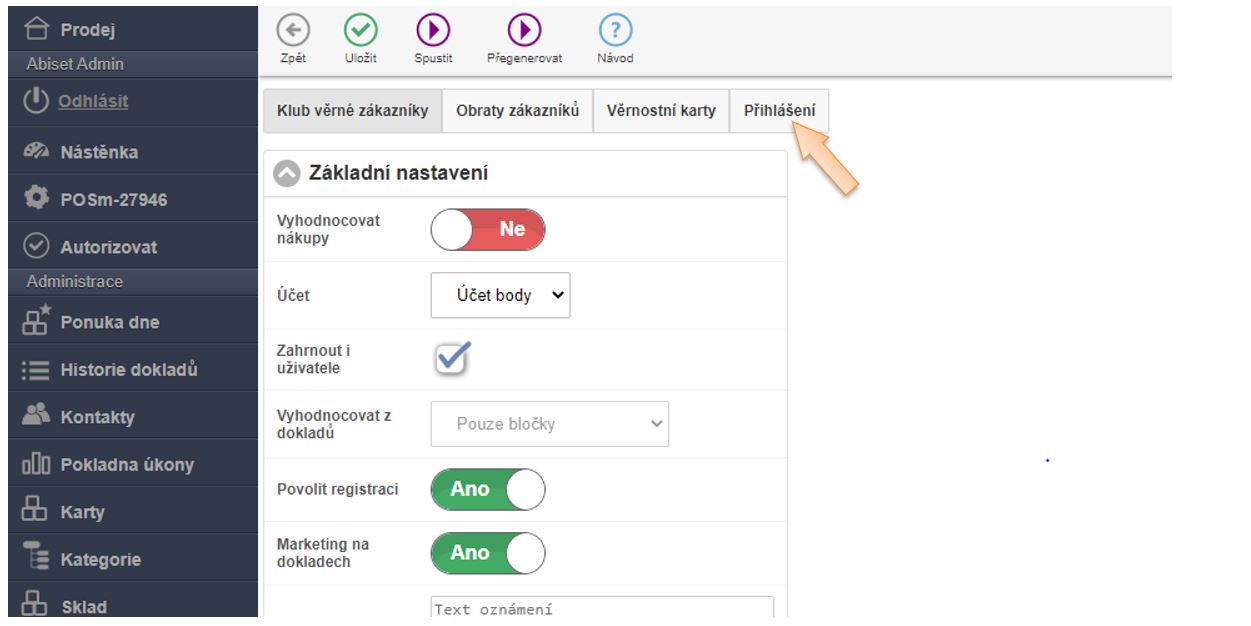Open the Pouze bločky dropdown

[x=549, y=424]
